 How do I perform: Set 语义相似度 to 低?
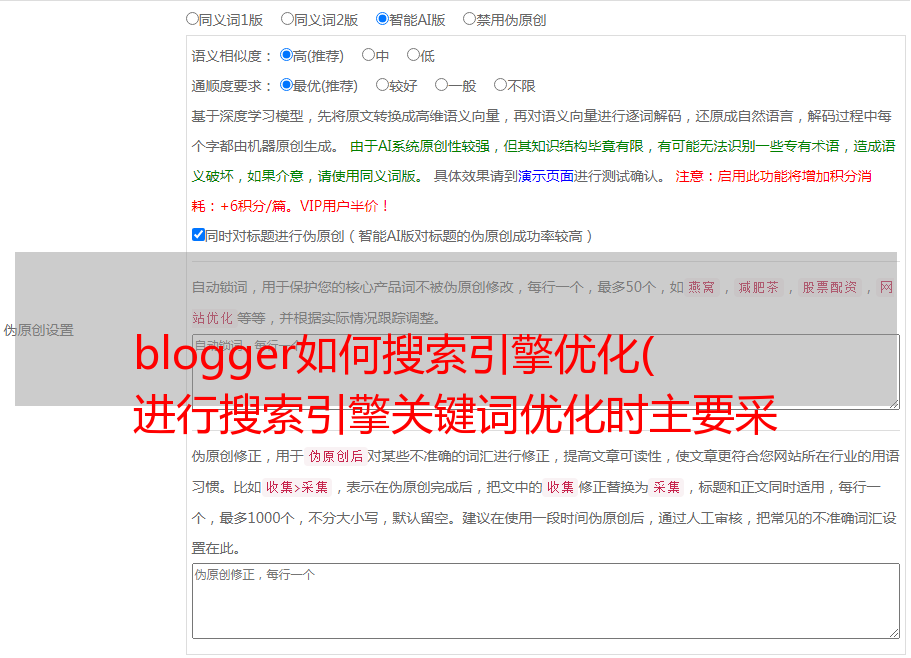pyautogui.click(x=413, y=55)
